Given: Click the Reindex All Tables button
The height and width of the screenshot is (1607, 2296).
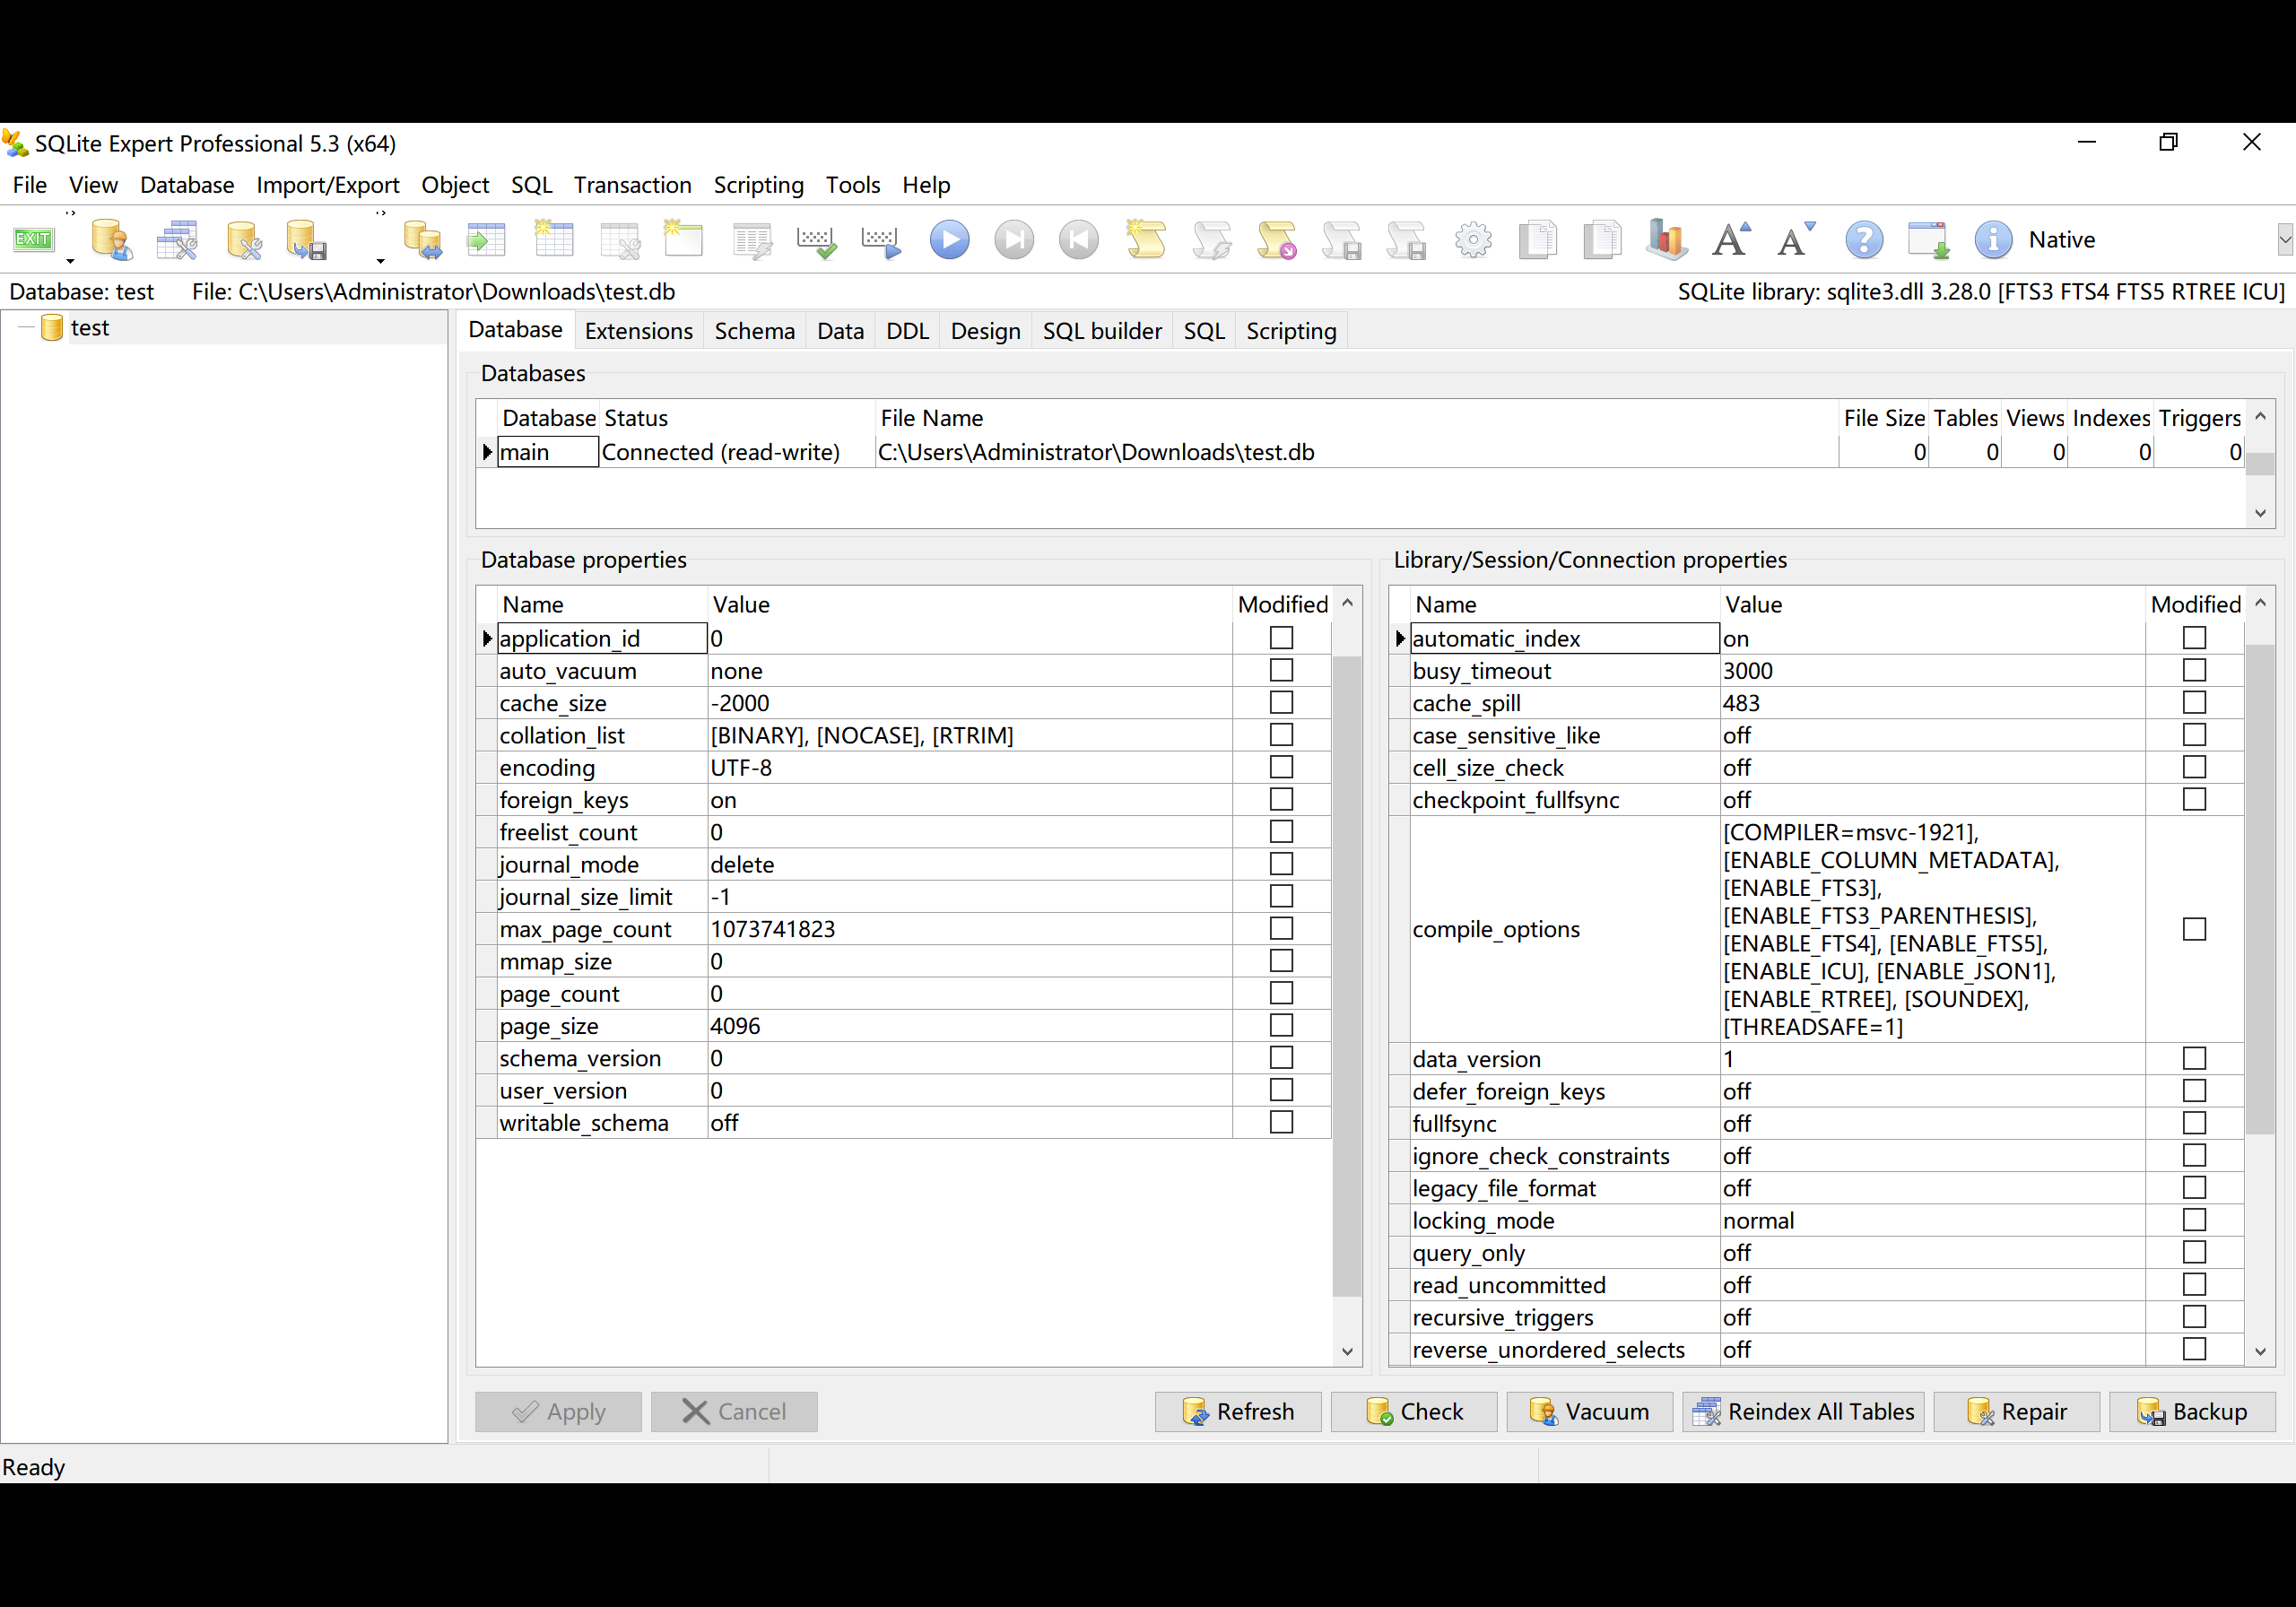Looking at the screenshot, I should pyautogui.click(x=1803, y=1411).
